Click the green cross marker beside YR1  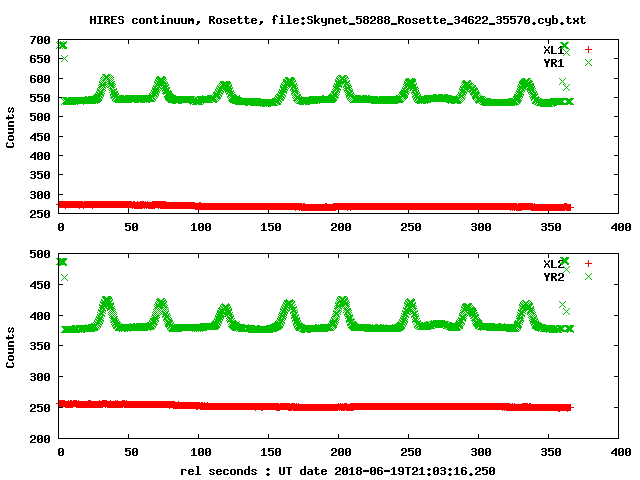(x=588, y=62)
